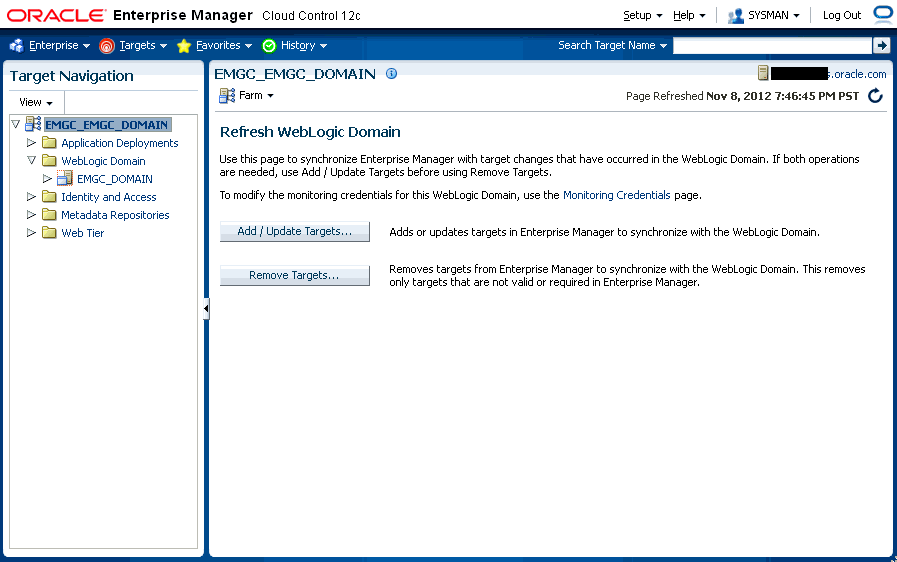Click the Favorites star icon

coord(184,46)
